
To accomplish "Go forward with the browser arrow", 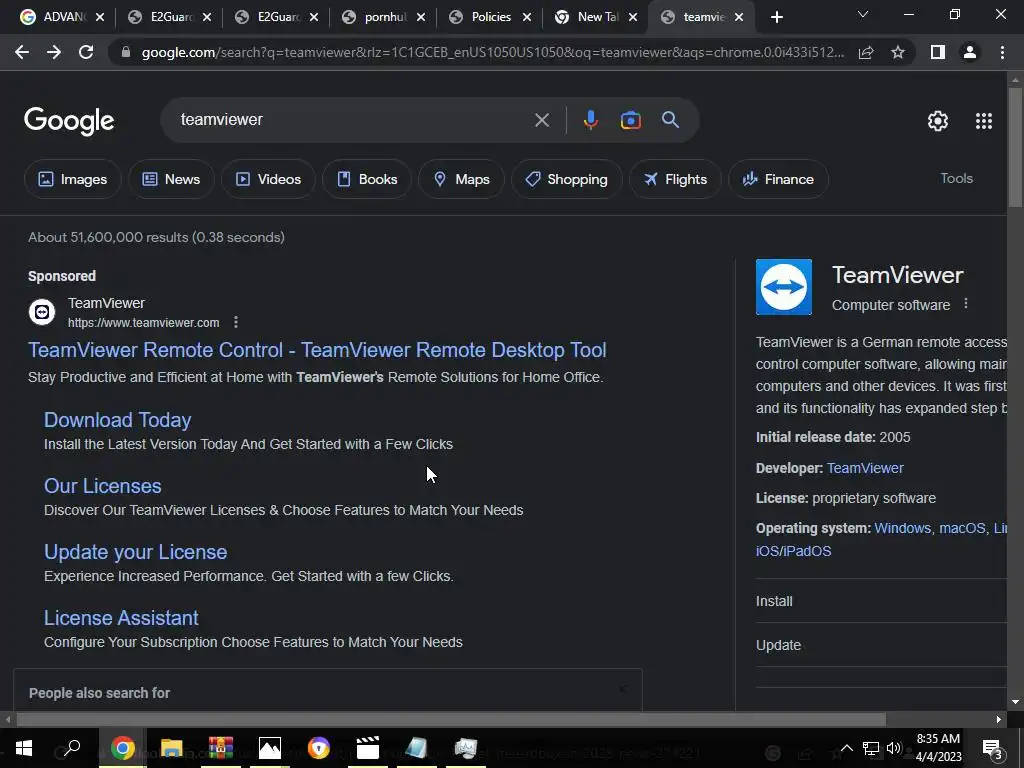I will pos(54,52).
